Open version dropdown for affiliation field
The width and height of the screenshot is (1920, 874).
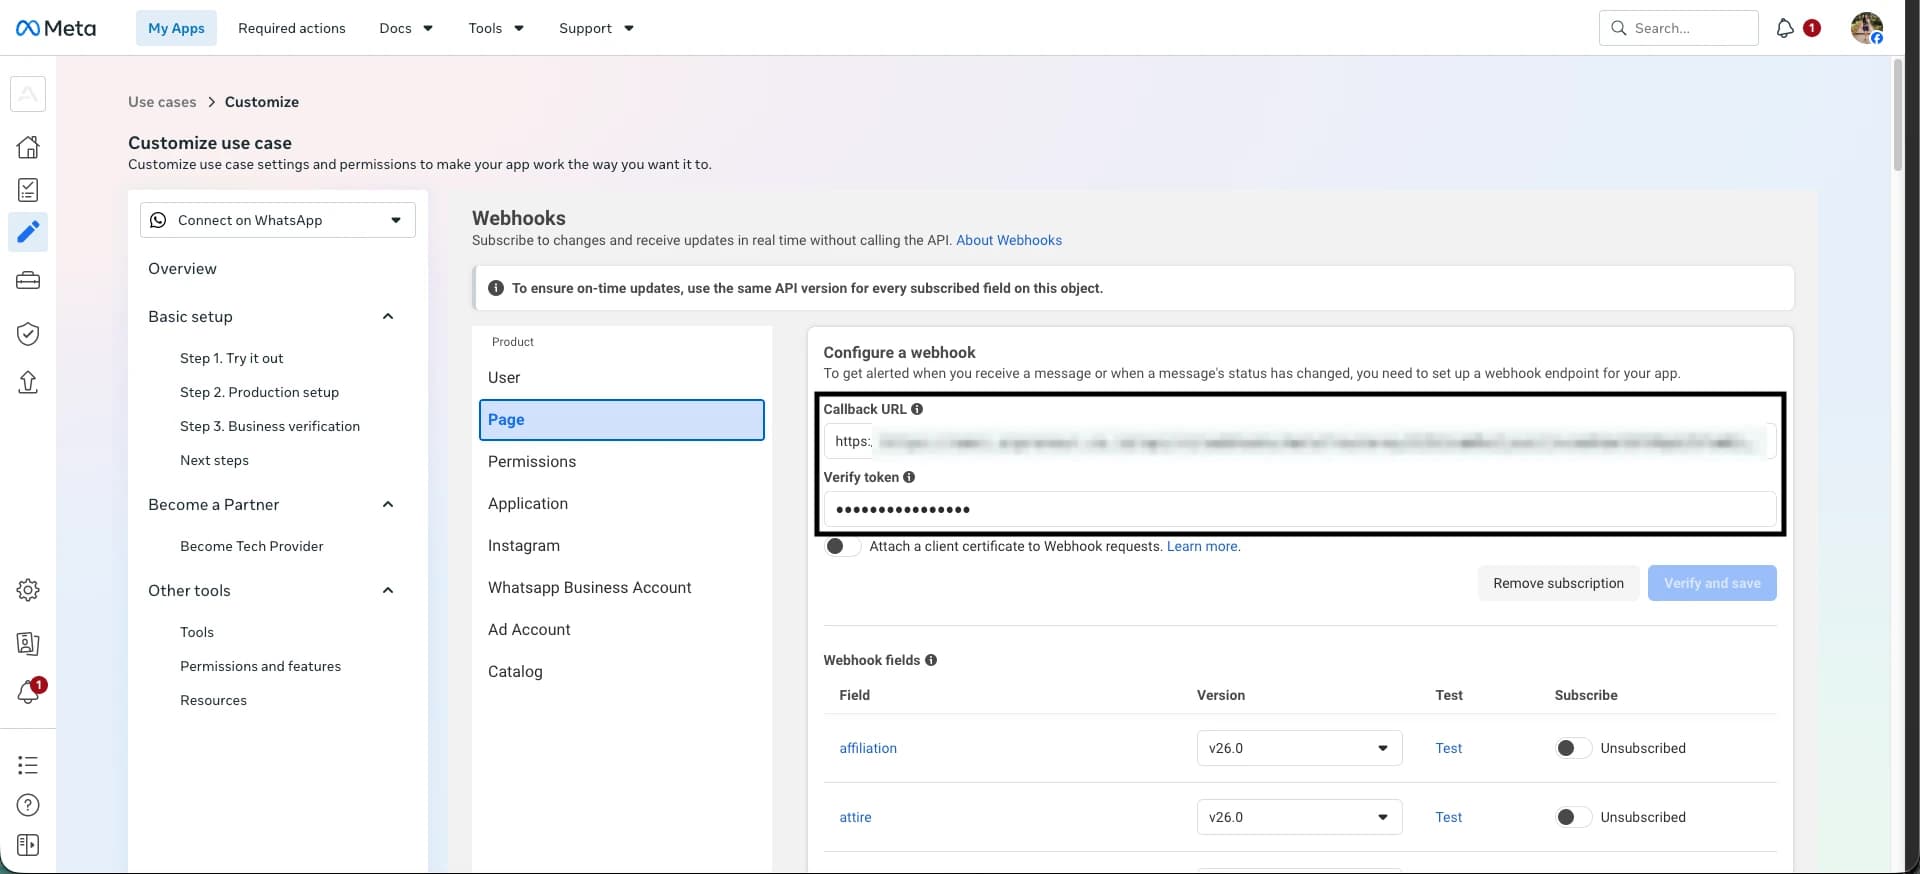point(1299,748)
